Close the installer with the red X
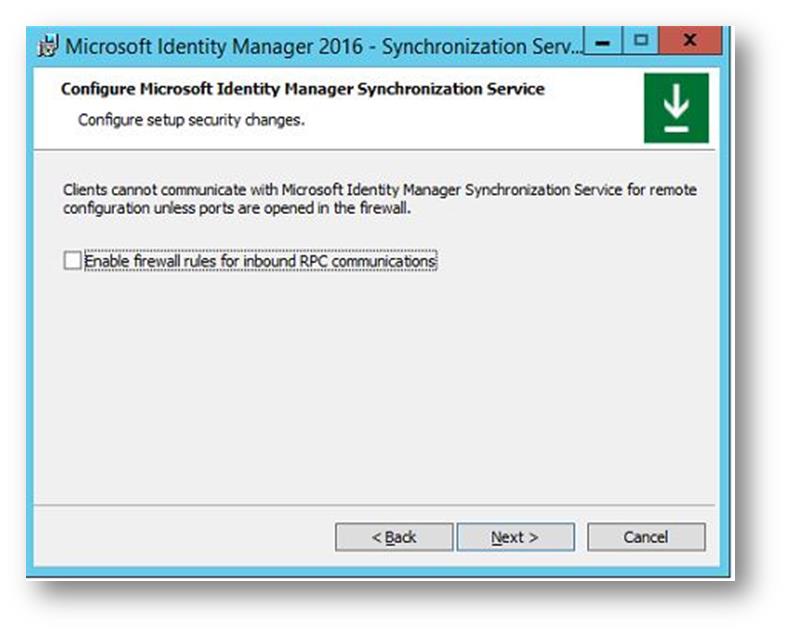 tap(690, 41)
